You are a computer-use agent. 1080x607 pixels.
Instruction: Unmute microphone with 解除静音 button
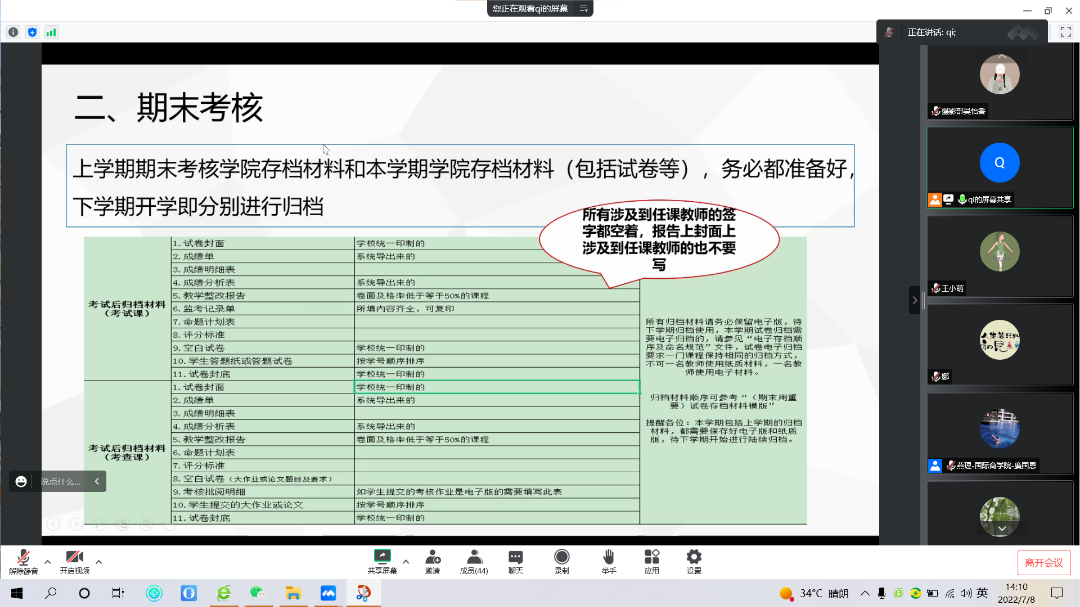click(23, 561)
